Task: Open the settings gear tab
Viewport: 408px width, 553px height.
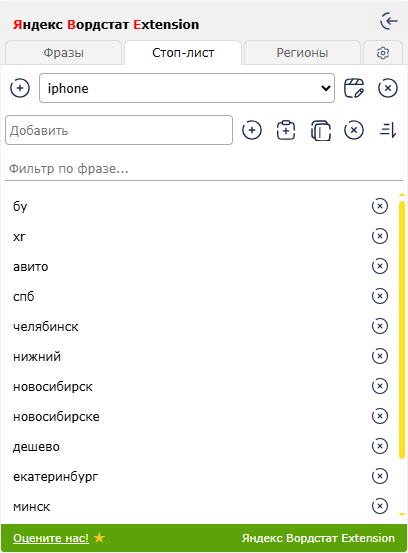Action: pyautogui.click(x=383, y=53)
